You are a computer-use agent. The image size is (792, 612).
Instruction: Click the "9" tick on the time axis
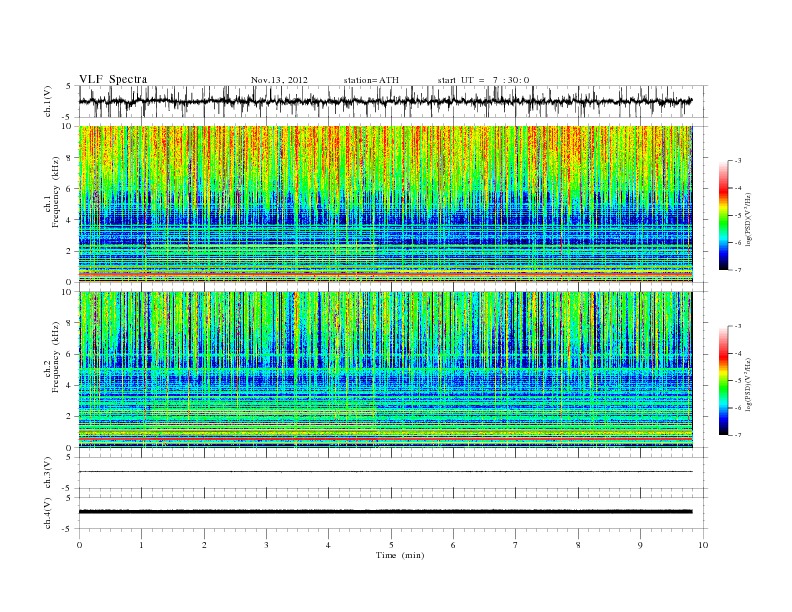640,545
